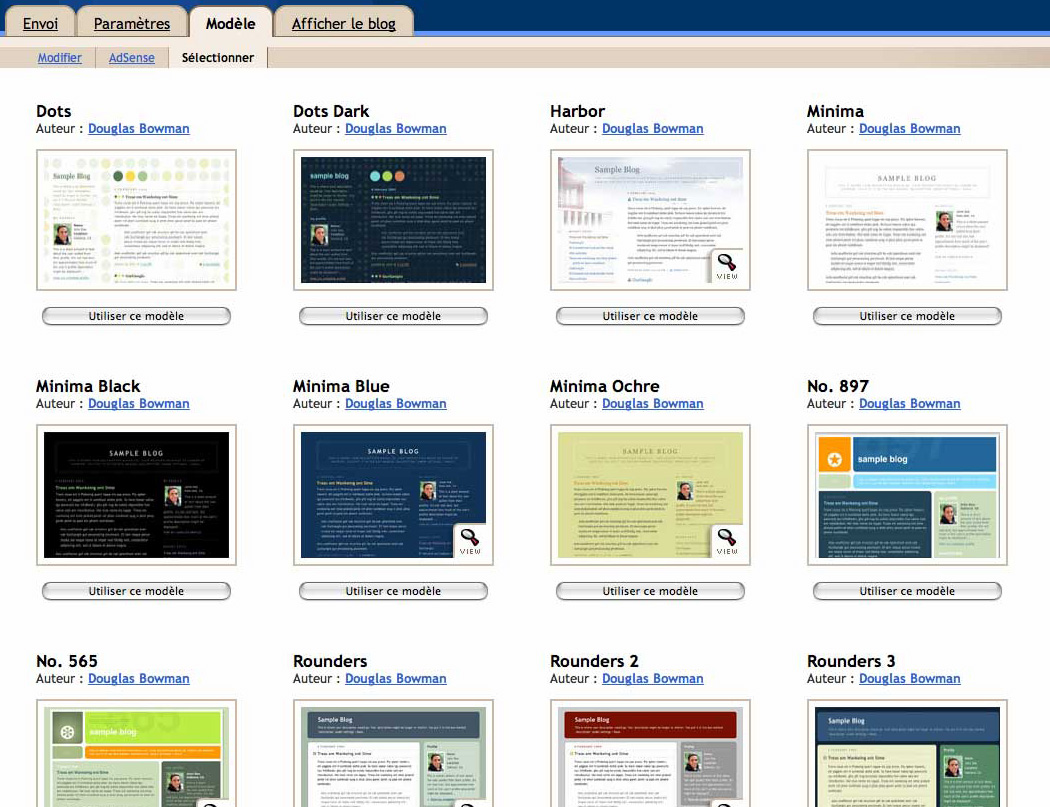Preview the Minima Black thumbnail
Image resolution: width=1050 pixels, height=807 pixels.
(137, 495)
